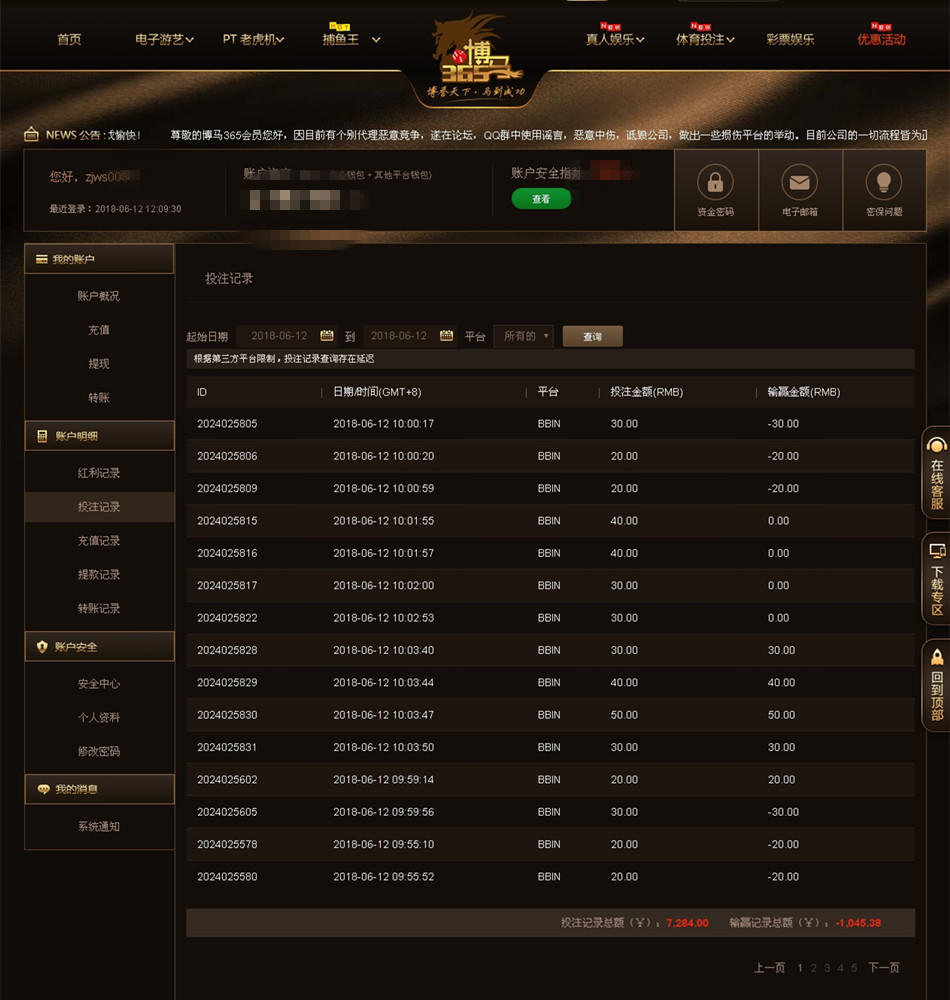Open the 密保问题 lightbulb icon

(x=883, y=182)
